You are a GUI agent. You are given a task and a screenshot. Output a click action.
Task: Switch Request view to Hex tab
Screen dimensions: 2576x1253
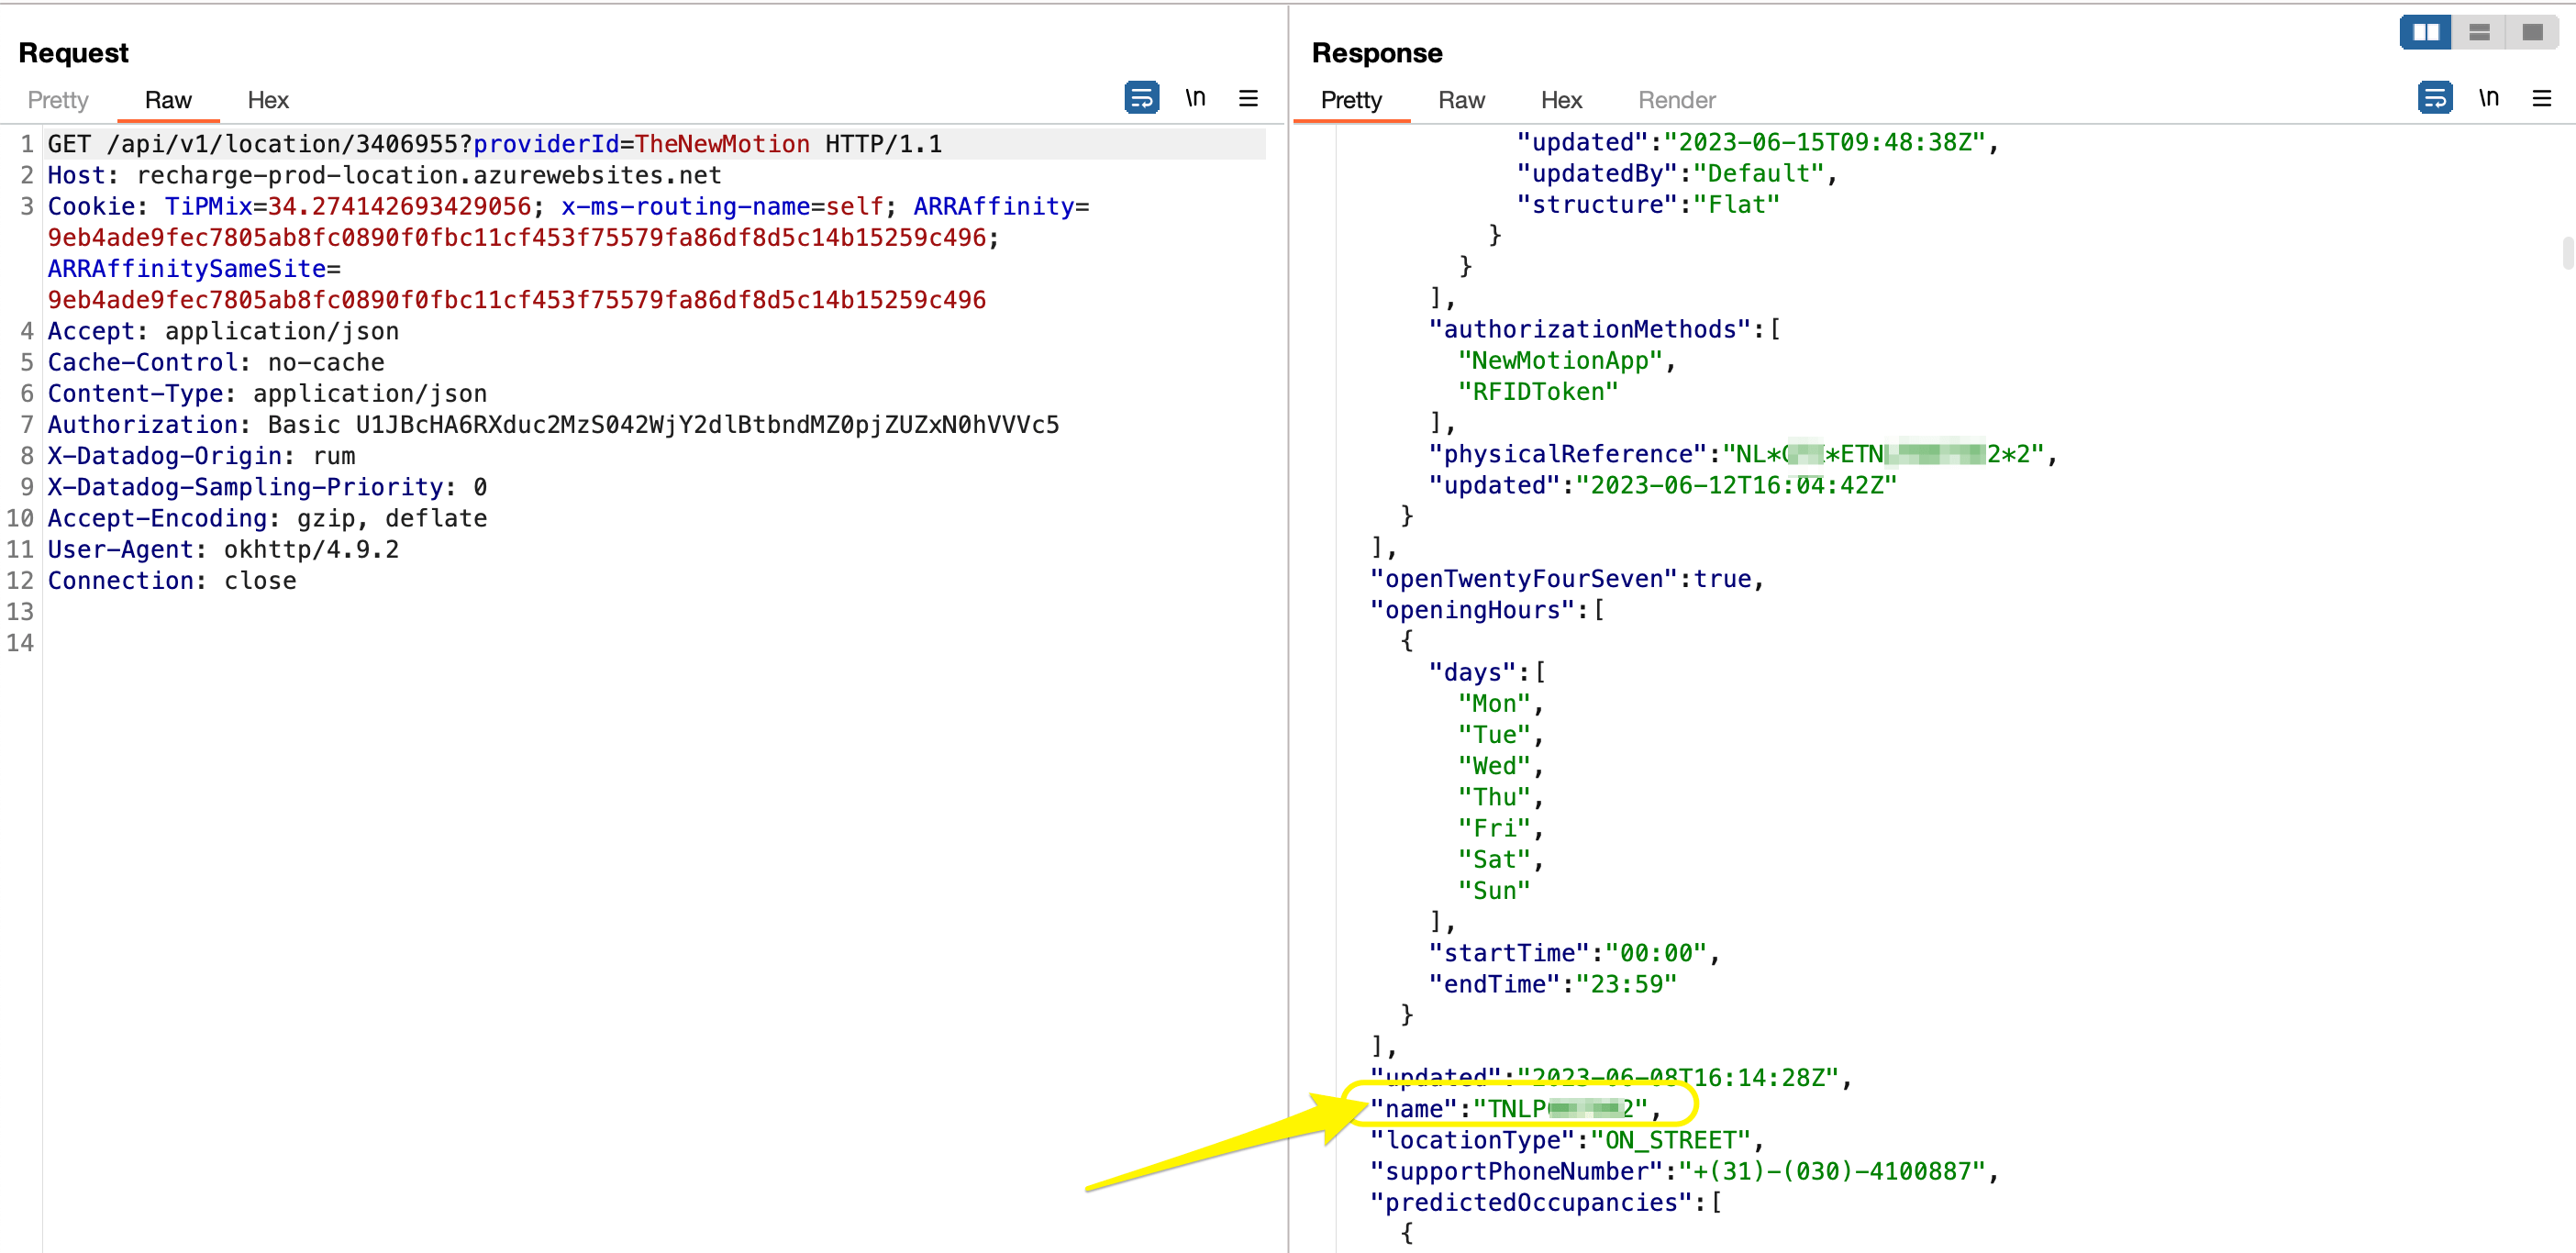pos(267,100)
